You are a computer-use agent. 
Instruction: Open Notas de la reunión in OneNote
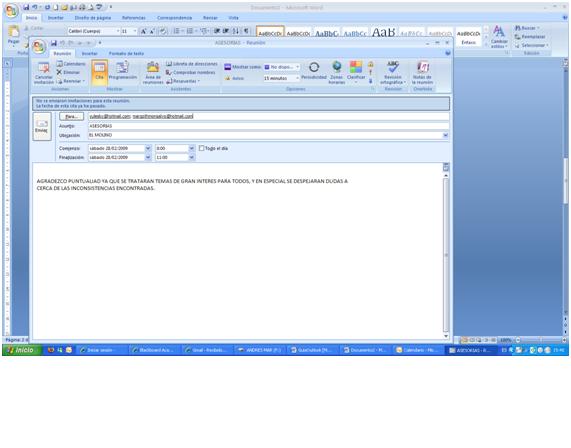(x=422, y=72)
